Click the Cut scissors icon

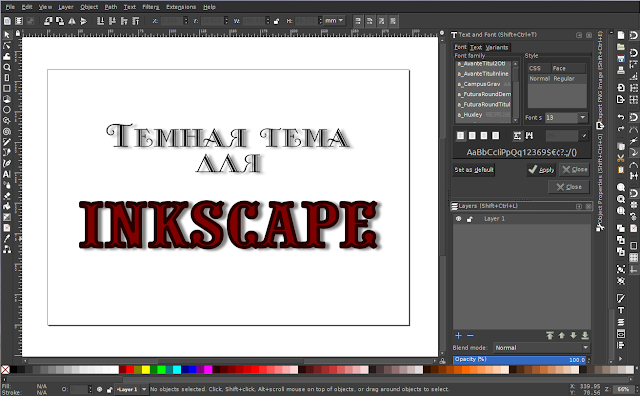click(x=621, y=158)
